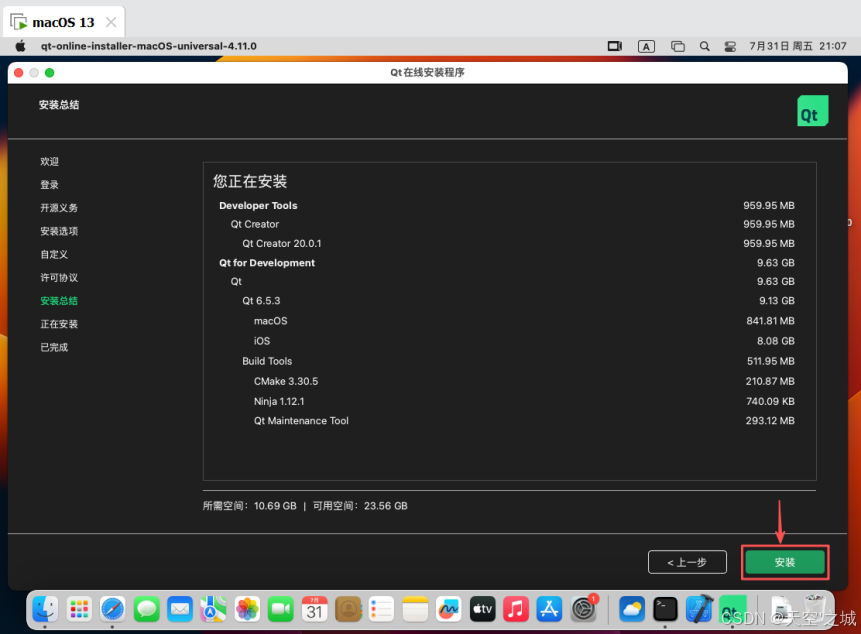Screen dimensions: 861x634
Task: Open Mail from the Dock
Action: point(180,609)
